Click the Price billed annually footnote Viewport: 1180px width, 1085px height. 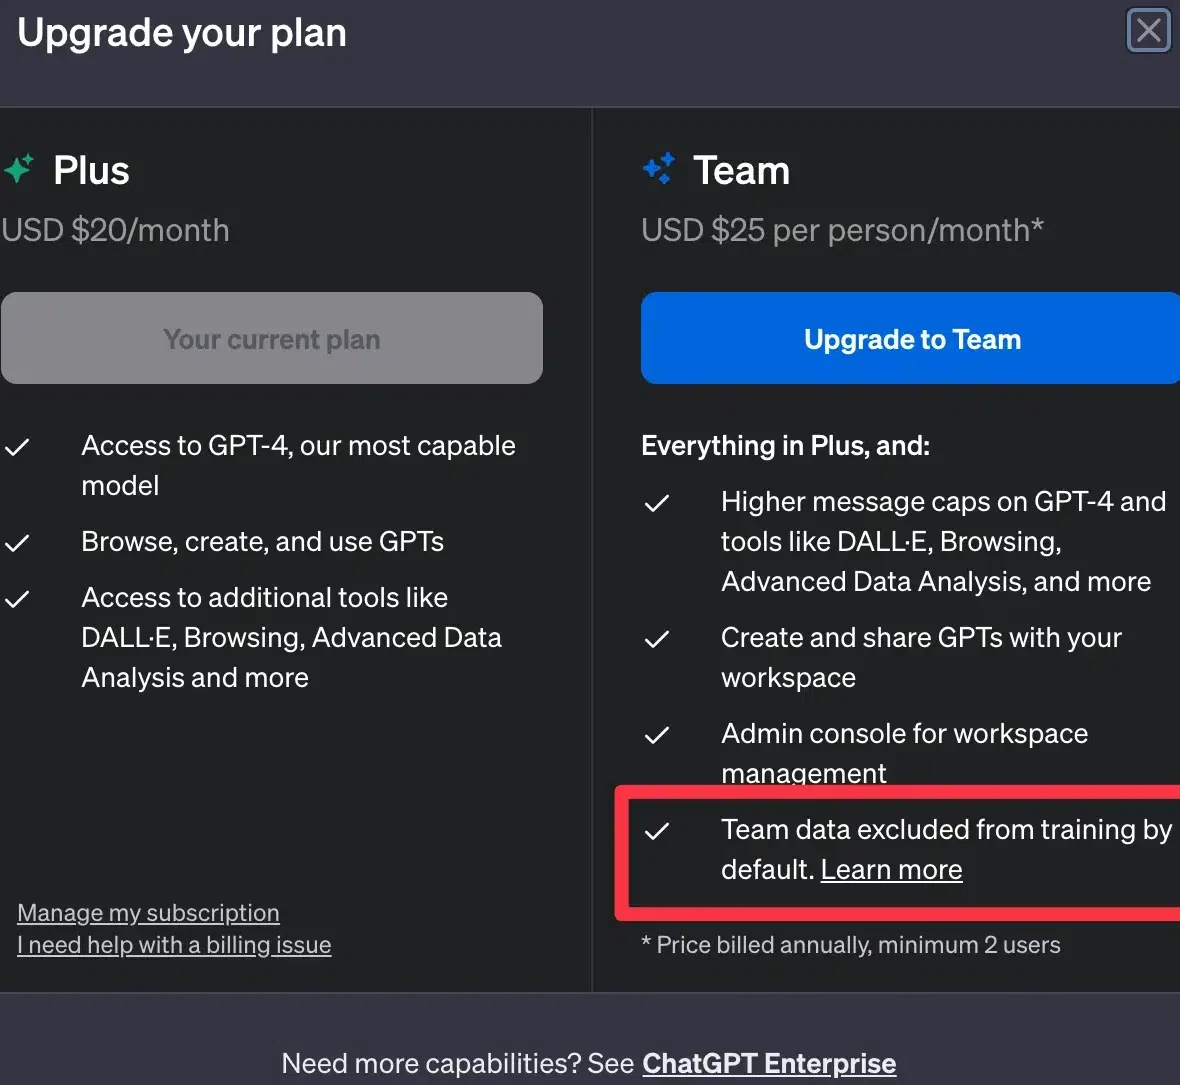pos(850,945)
